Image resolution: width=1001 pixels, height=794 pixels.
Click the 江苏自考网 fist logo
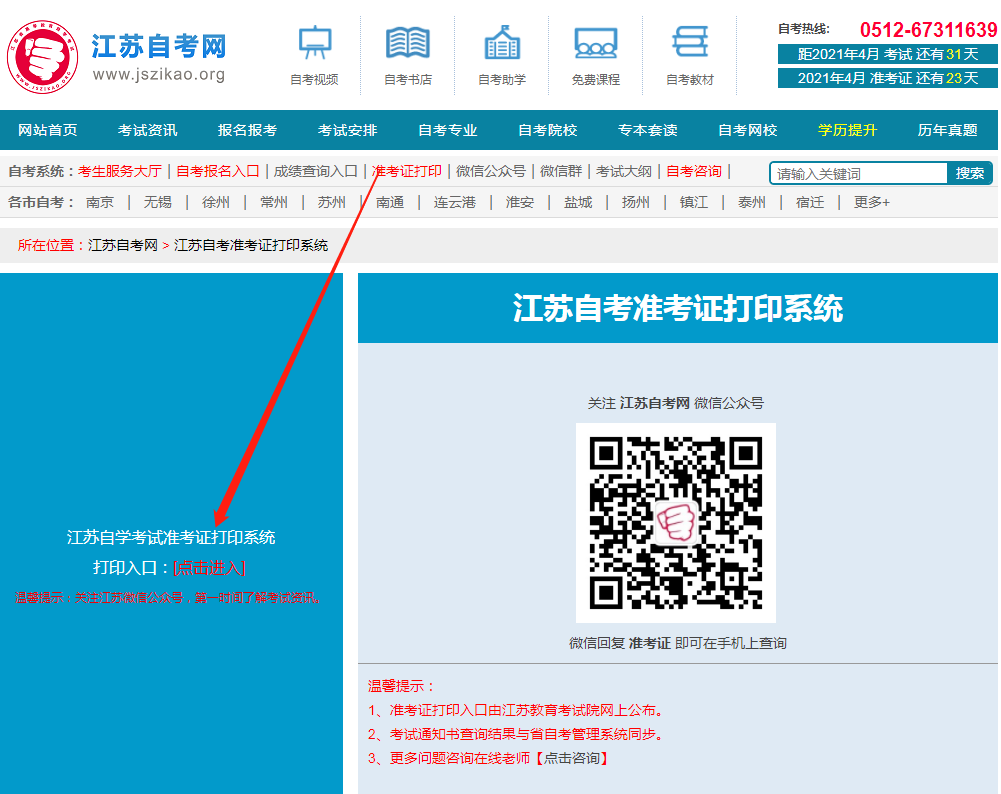pyautogui.click(x=43, y=57)
